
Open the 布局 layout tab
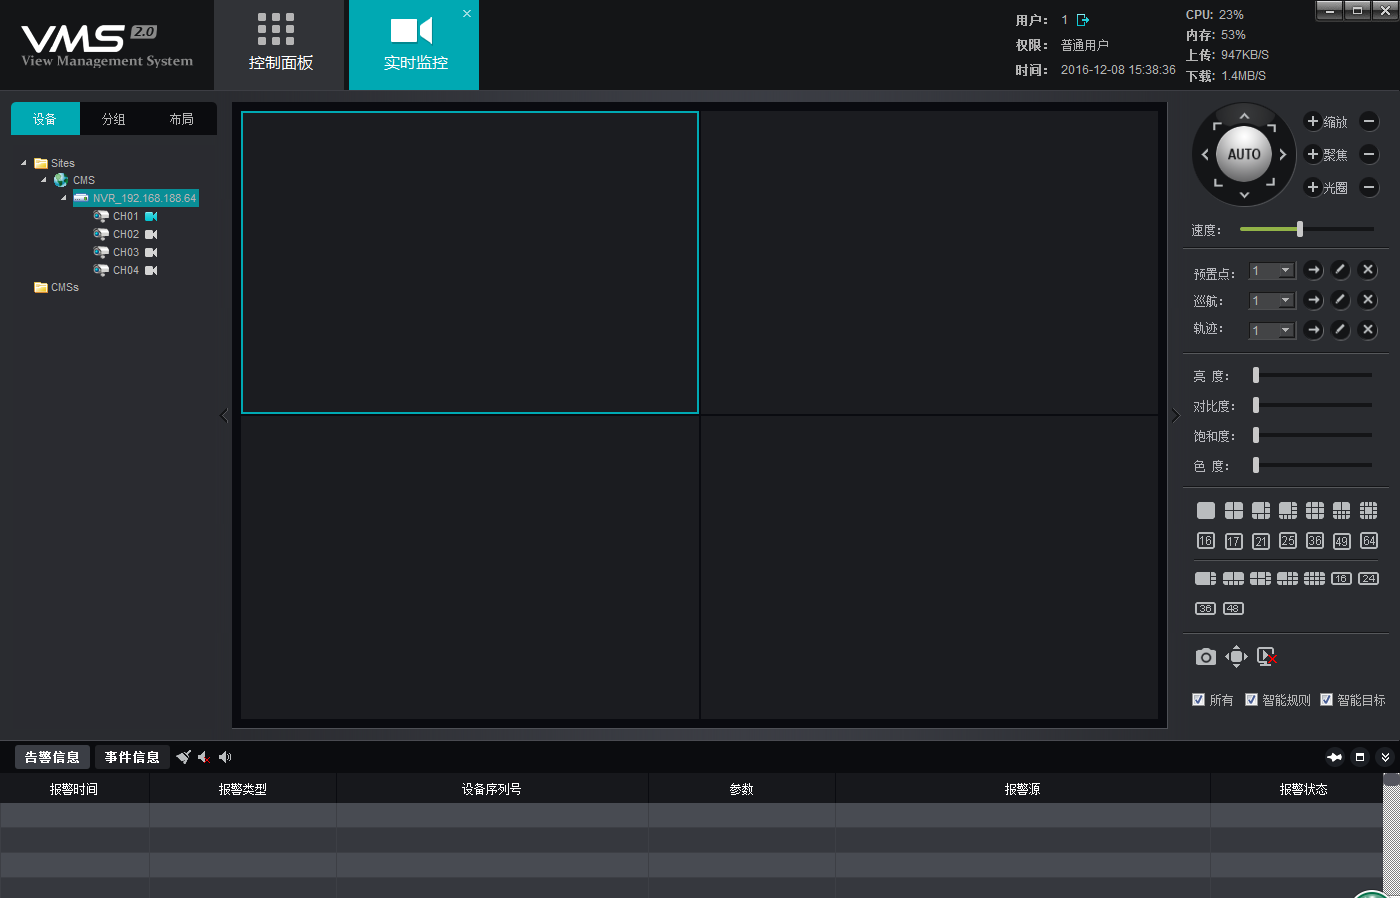click(x=182, y=119)
